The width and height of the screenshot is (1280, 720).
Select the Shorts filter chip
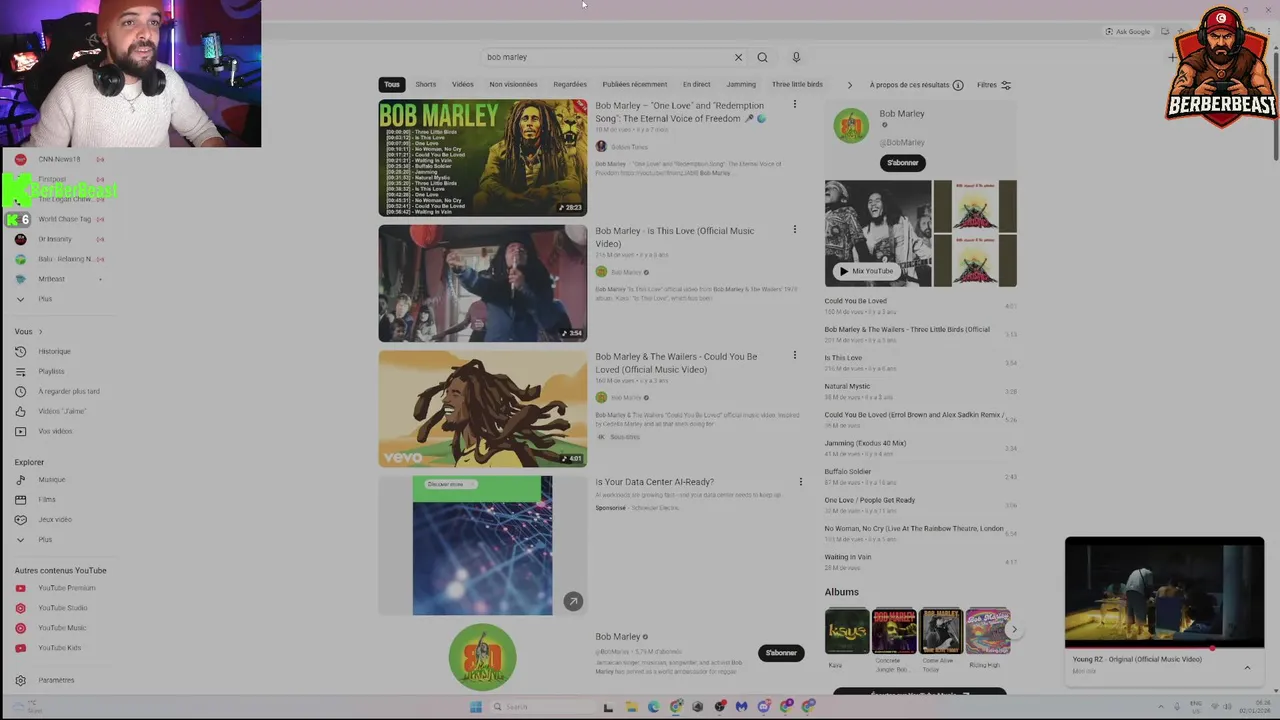click(426, 85)
